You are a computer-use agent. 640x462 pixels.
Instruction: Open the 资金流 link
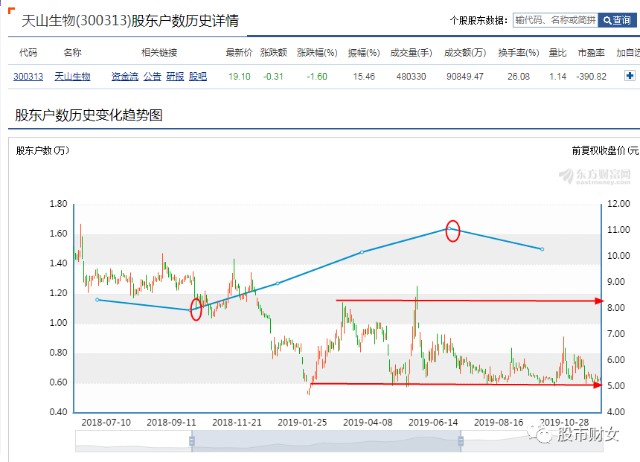point(125,76)
